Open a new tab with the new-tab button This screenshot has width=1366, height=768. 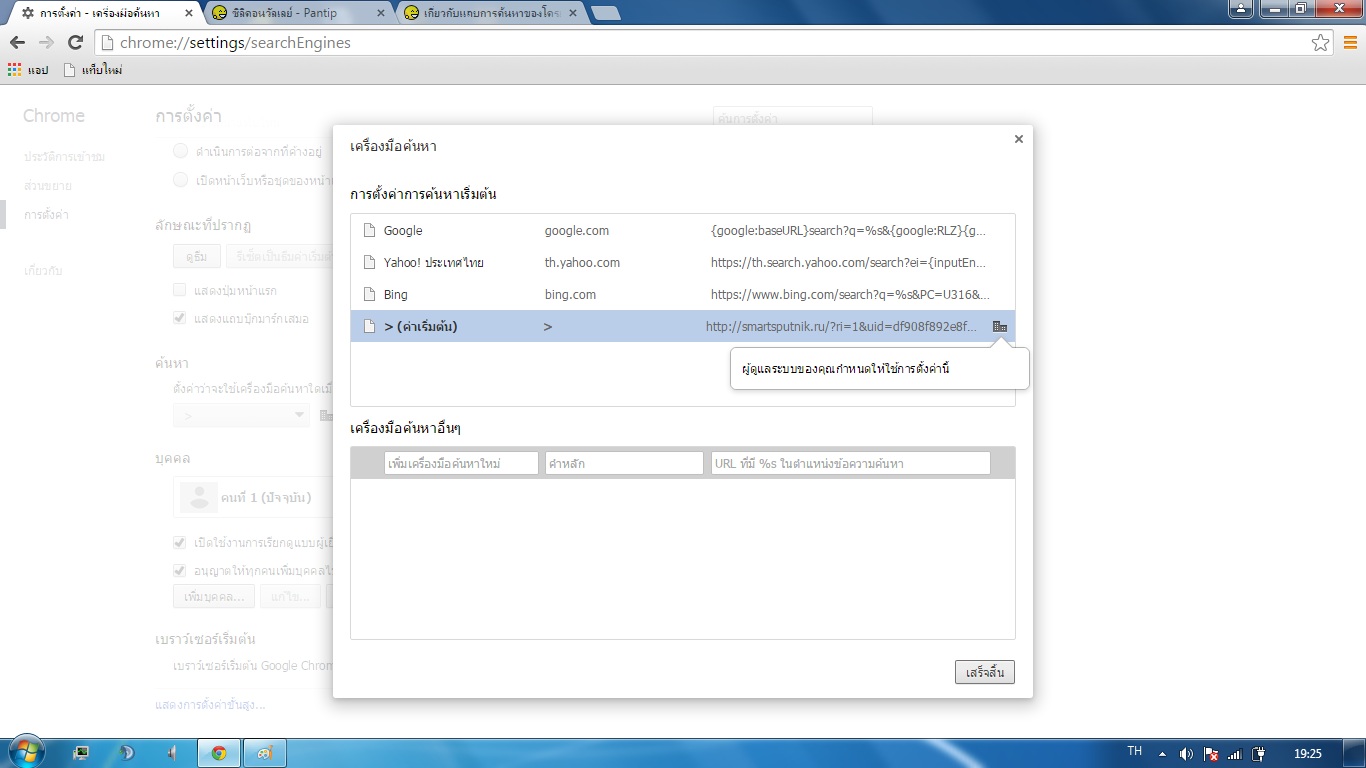[x=605, y=13]
